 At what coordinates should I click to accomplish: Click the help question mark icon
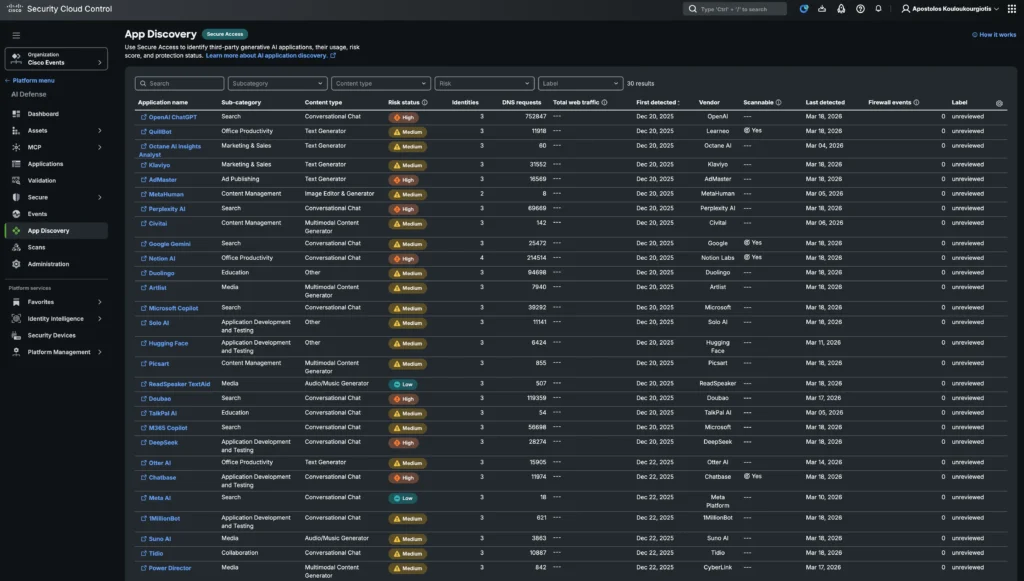859,9
